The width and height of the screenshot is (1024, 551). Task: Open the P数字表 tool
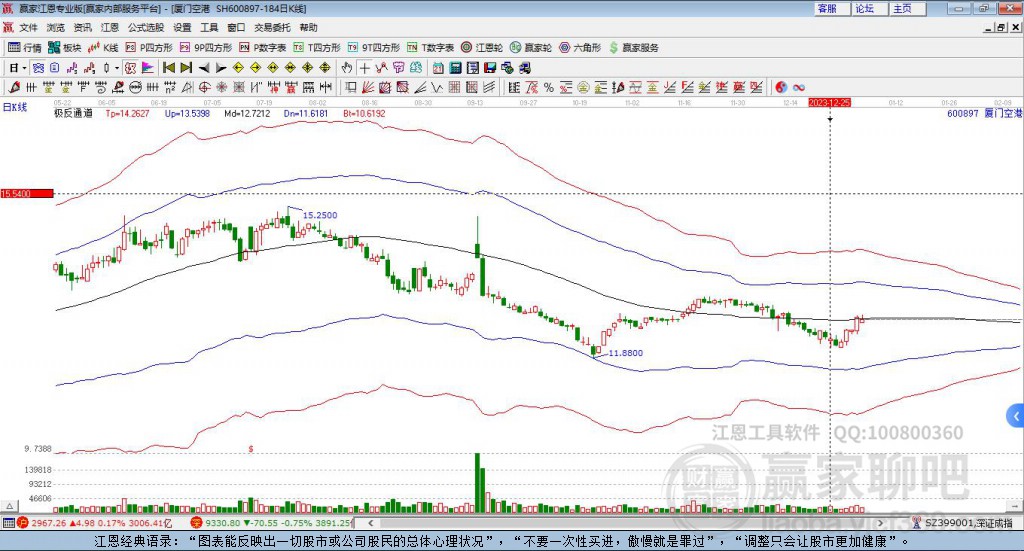coord(263,48)
